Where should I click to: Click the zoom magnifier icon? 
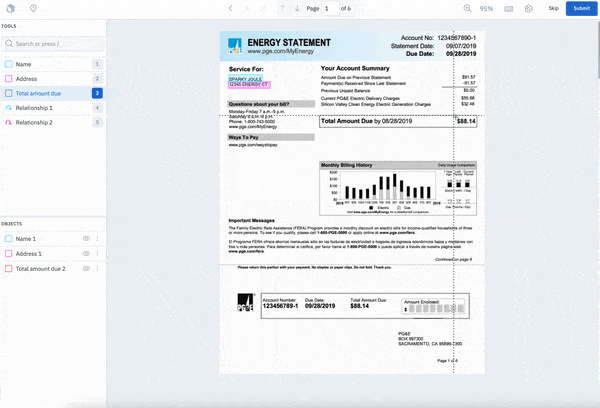(467, 8)
